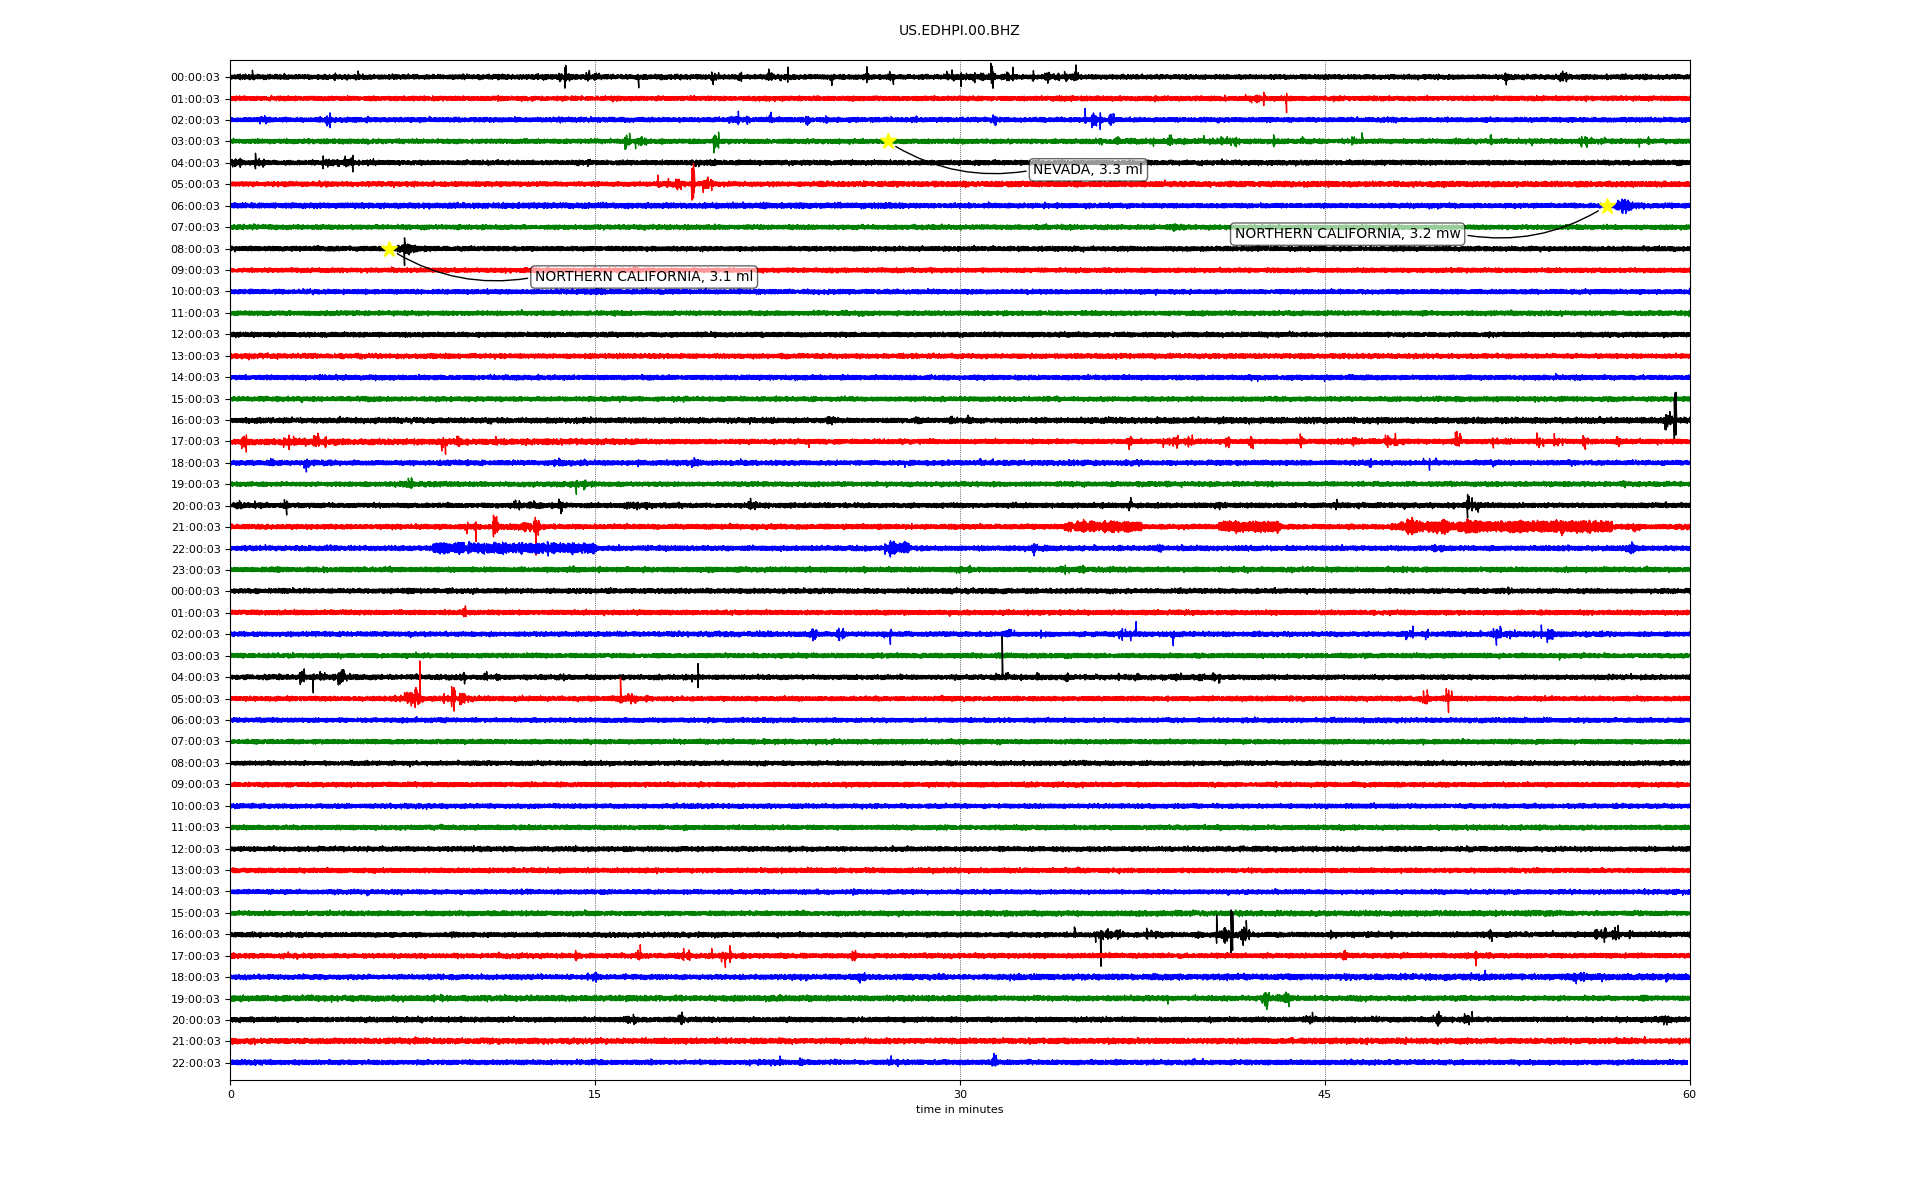Click the 15 minute axis tick label
This screenshot has width=1920, height=1200.
[x=595, y=1094]
